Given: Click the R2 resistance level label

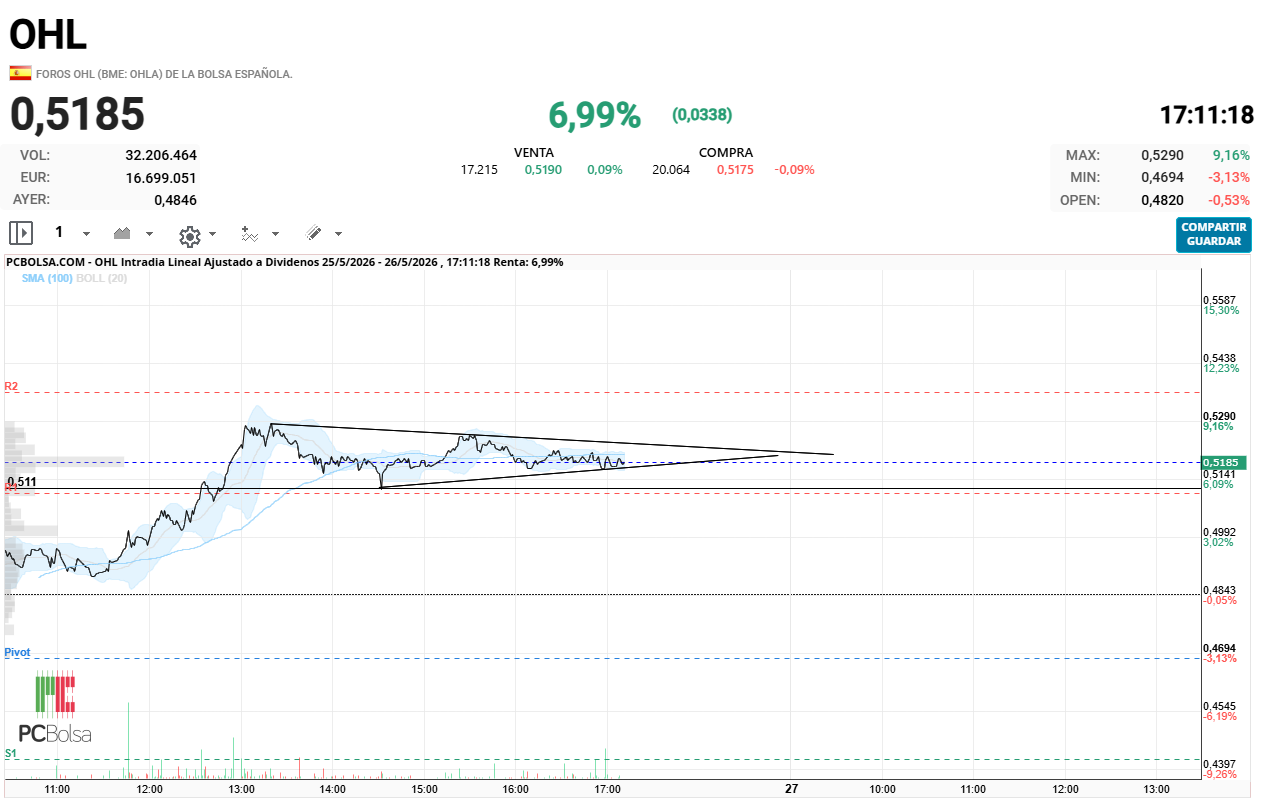Looking at the screenshot, I should pyautogui.click(x=11, y=385).
